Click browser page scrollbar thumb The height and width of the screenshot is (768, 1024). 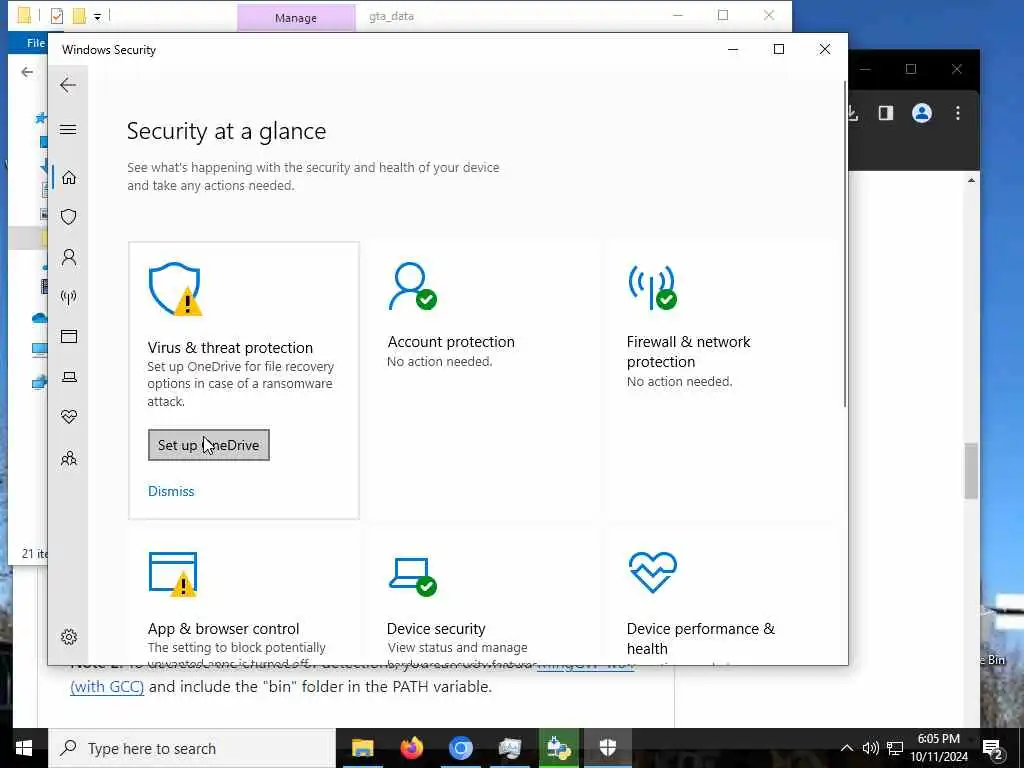[971, 470]
